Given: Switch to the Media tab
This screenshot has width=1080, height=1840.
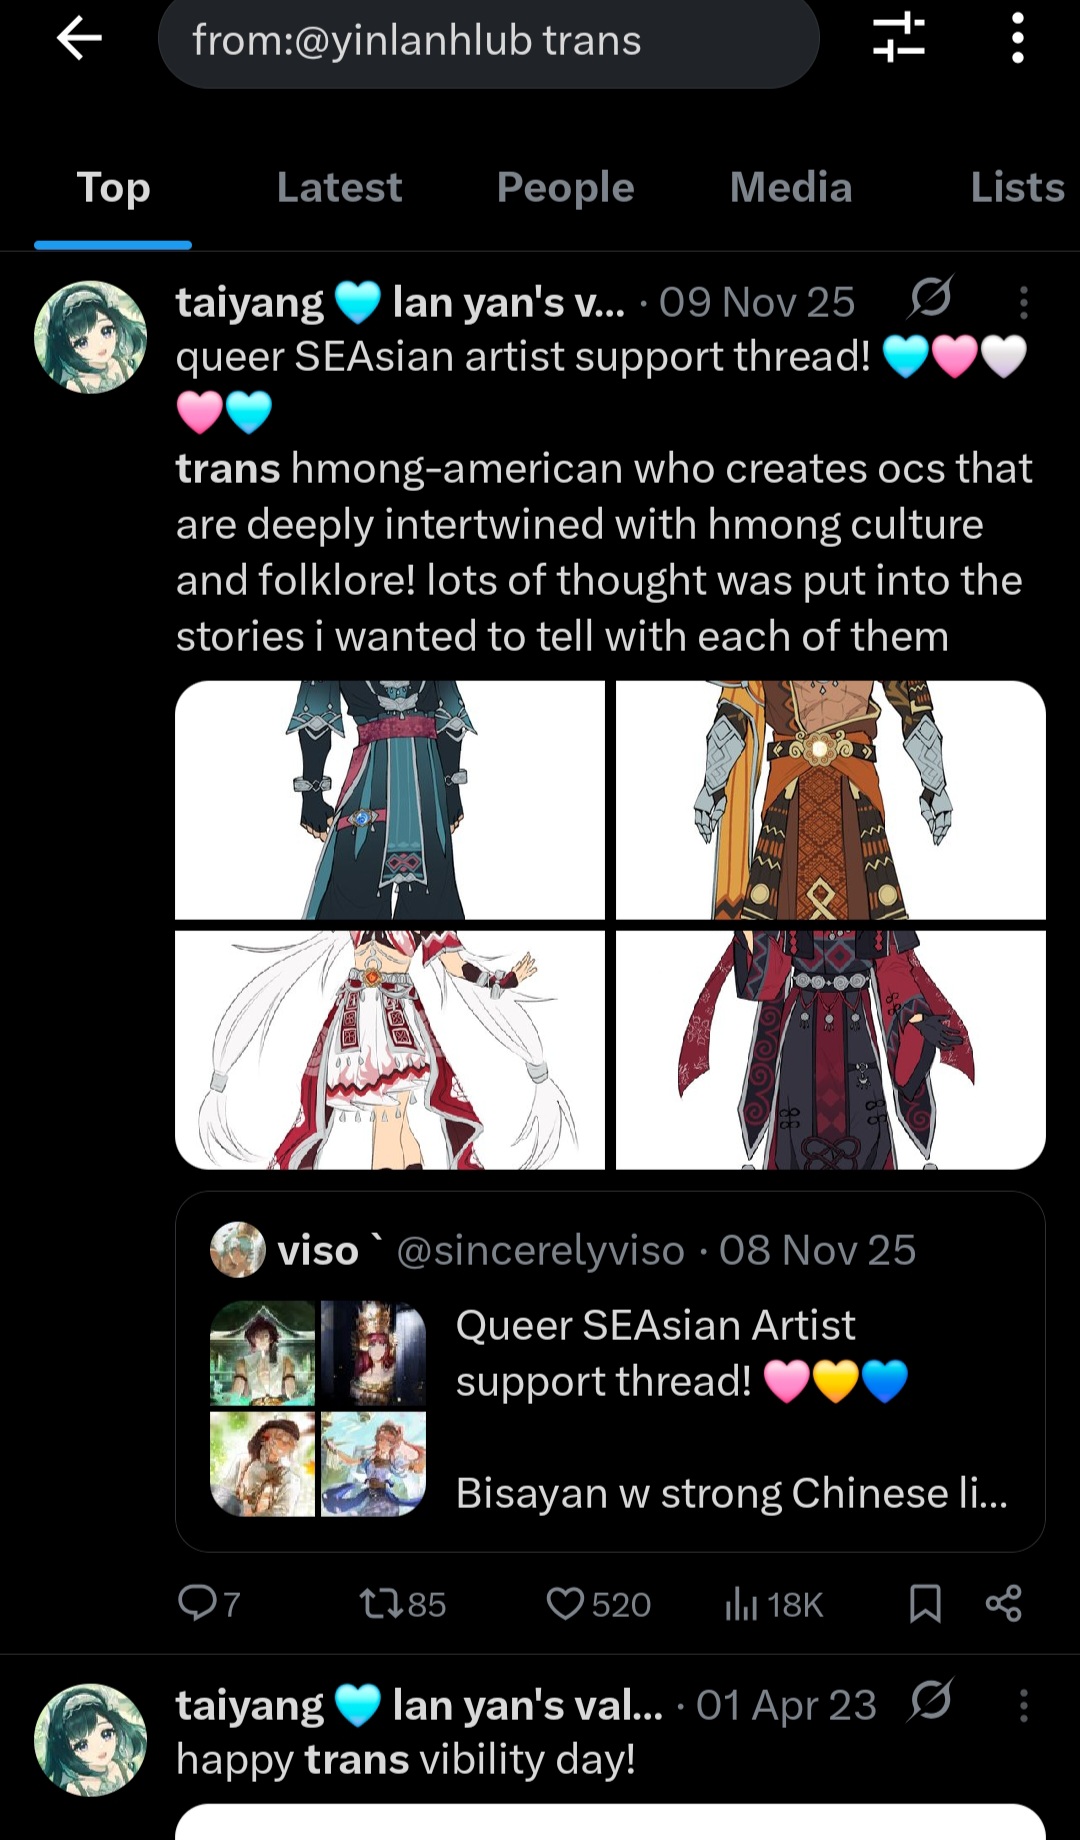Looking at the screenshot, I should point(791,188).
